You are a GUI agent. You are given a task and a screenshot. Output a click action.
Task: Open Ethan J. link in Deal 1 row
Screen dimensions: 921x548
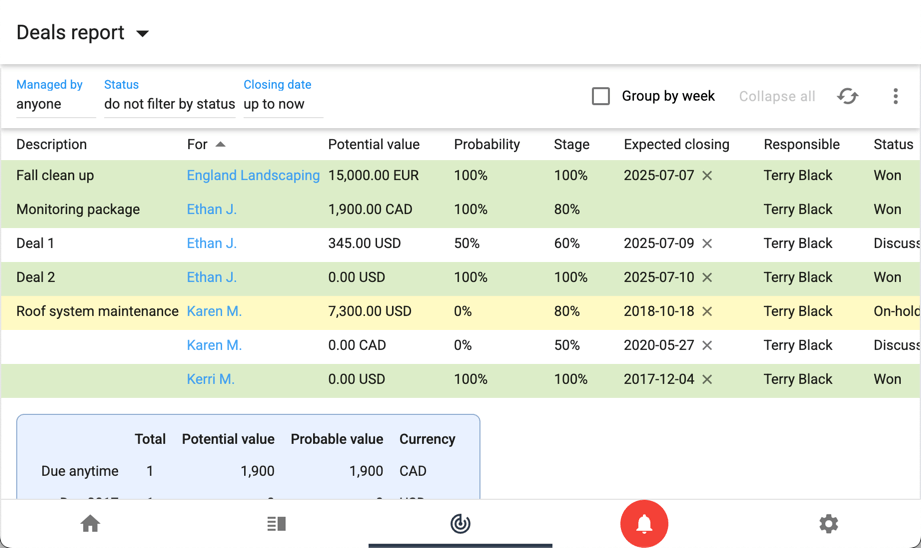tap(211, 244)
